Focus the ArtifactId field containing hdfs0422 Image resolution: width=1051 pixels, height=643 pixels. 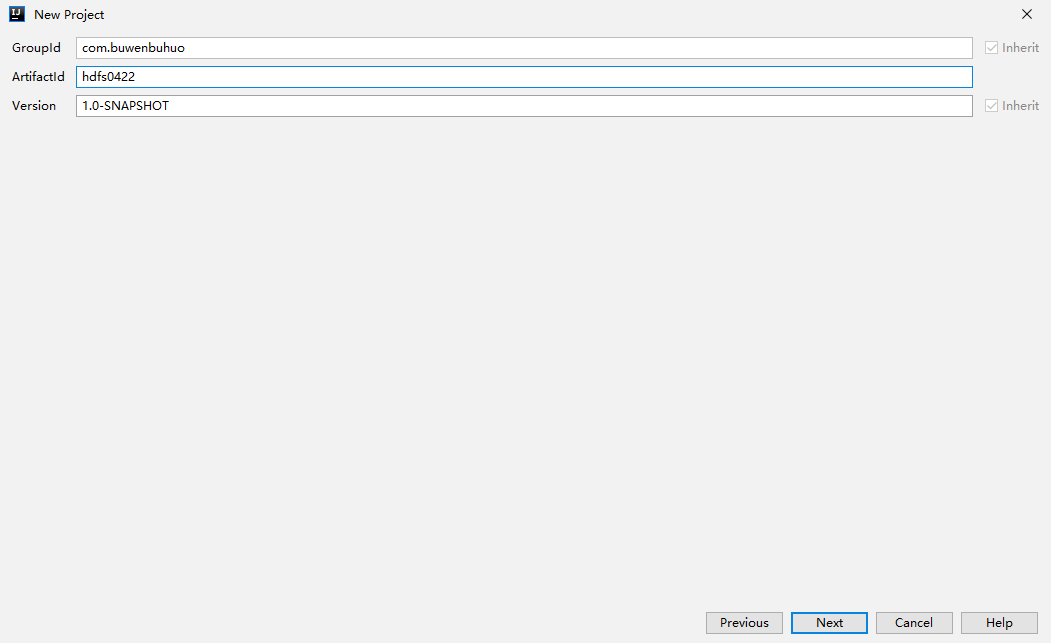[524, 76]
